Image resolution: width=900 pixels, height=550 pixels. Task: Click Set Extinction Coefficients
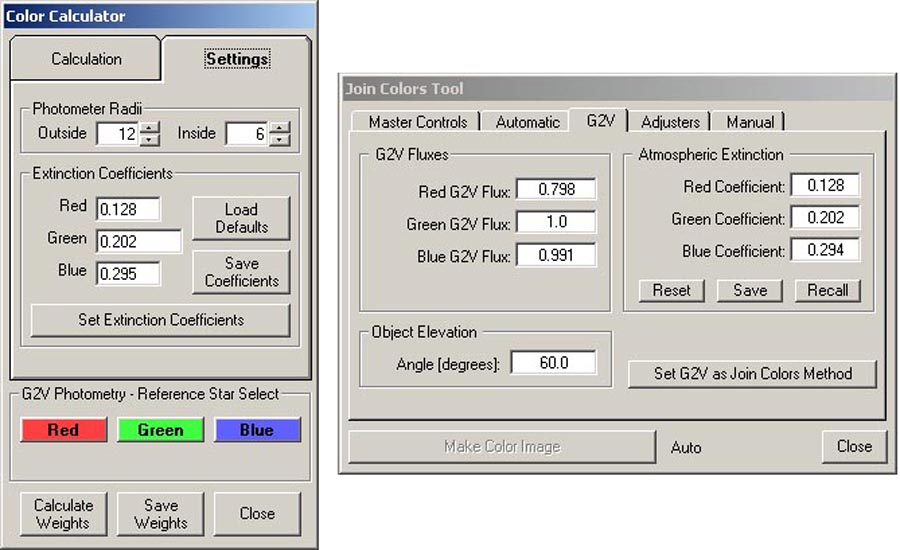pos(160,320)
